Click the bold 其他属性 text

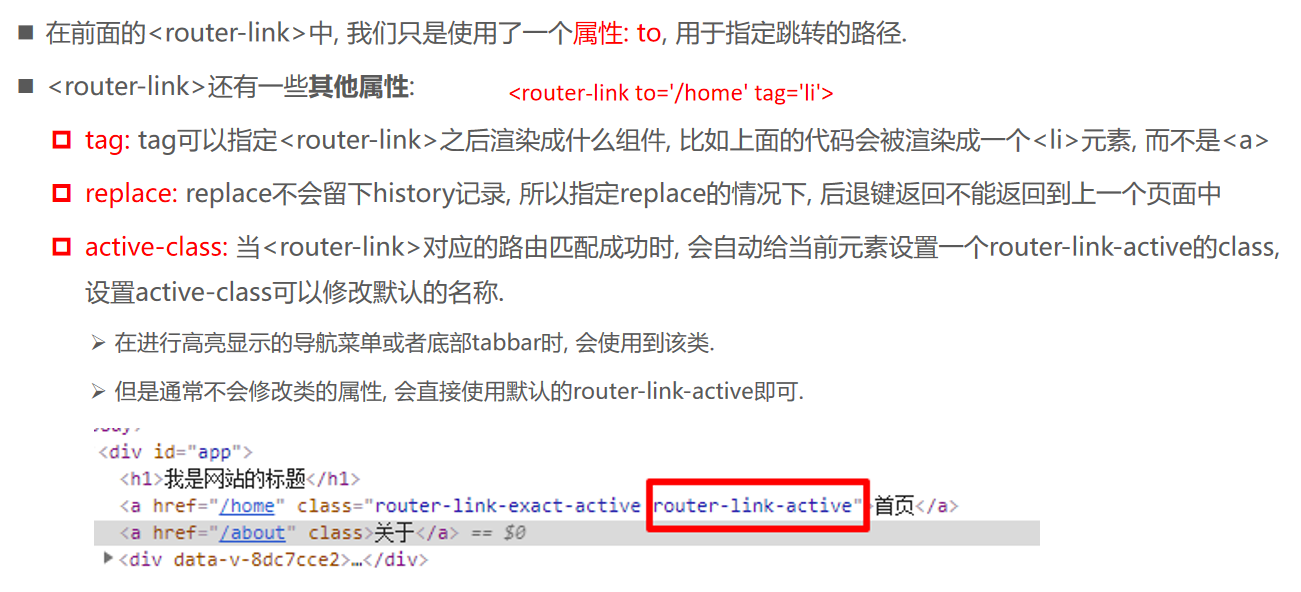tap(358, 87)
